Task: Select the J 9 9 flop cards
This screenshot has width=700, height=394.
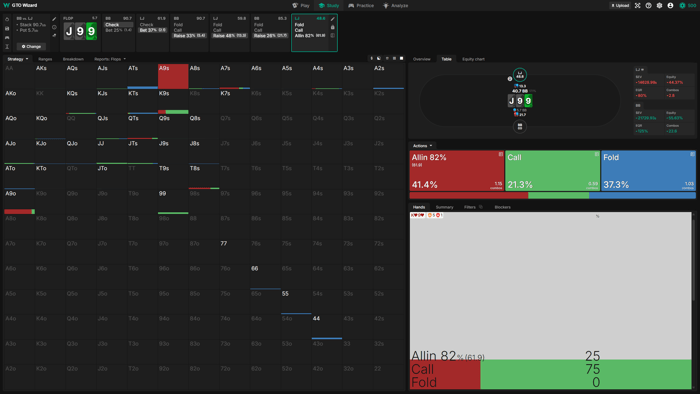Action: click(80, 31)
